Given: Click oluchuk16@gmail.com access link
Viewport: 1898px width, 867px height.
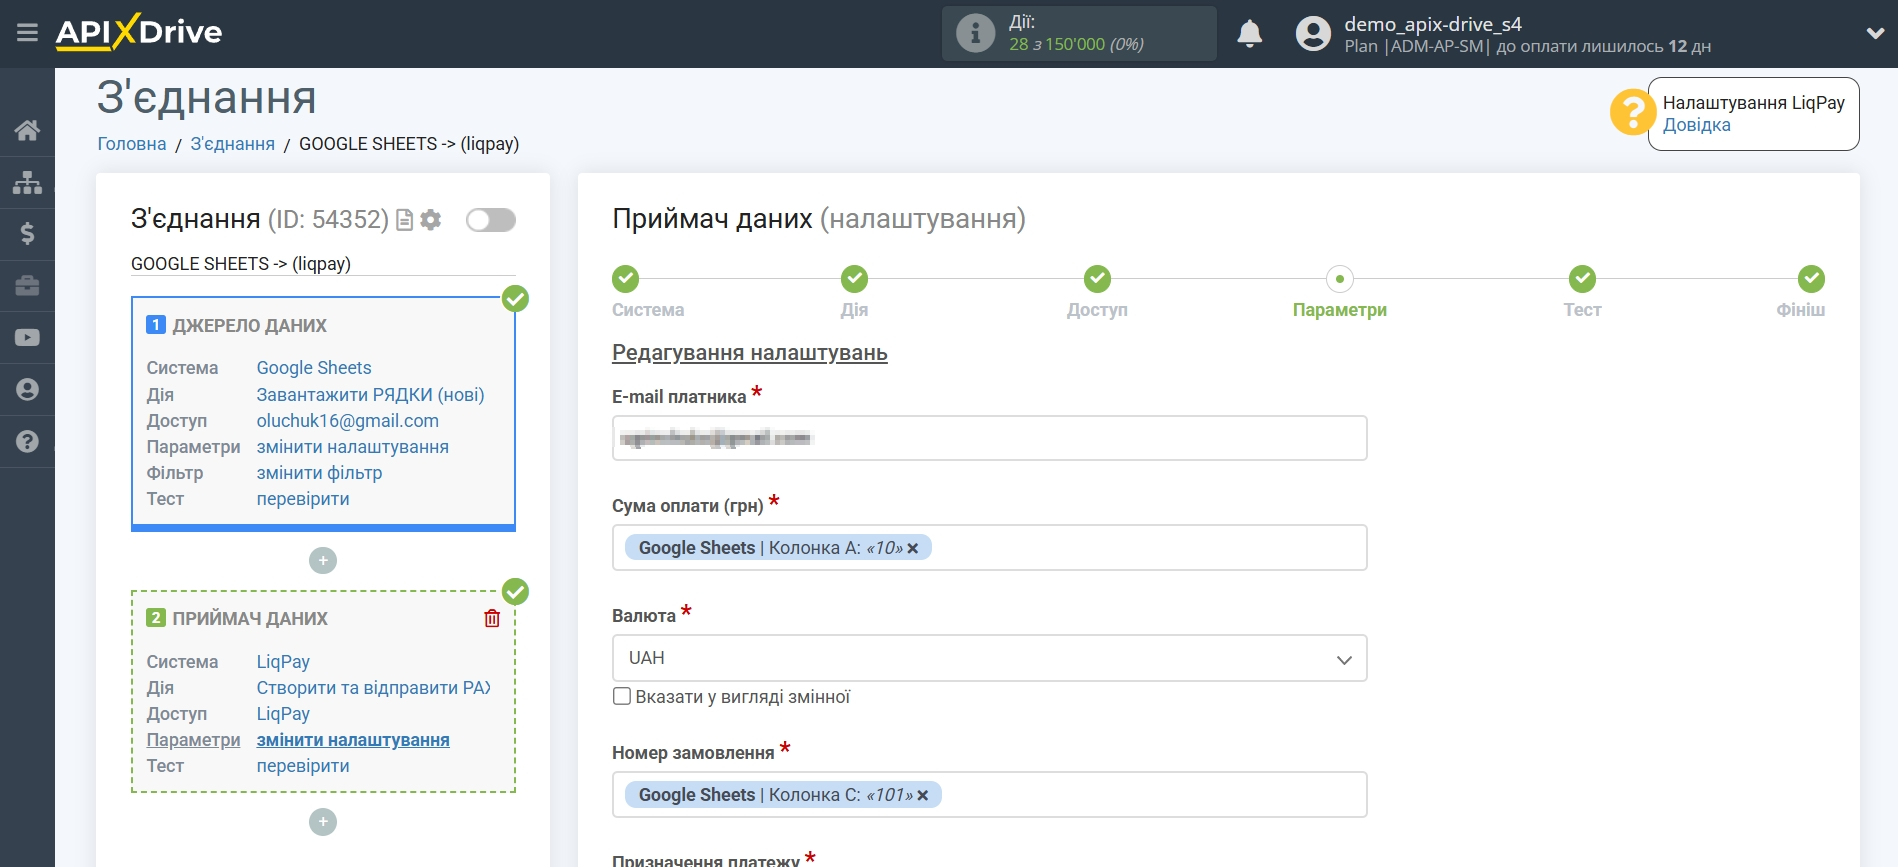Looking at the screenshot, I should (347, 421).
